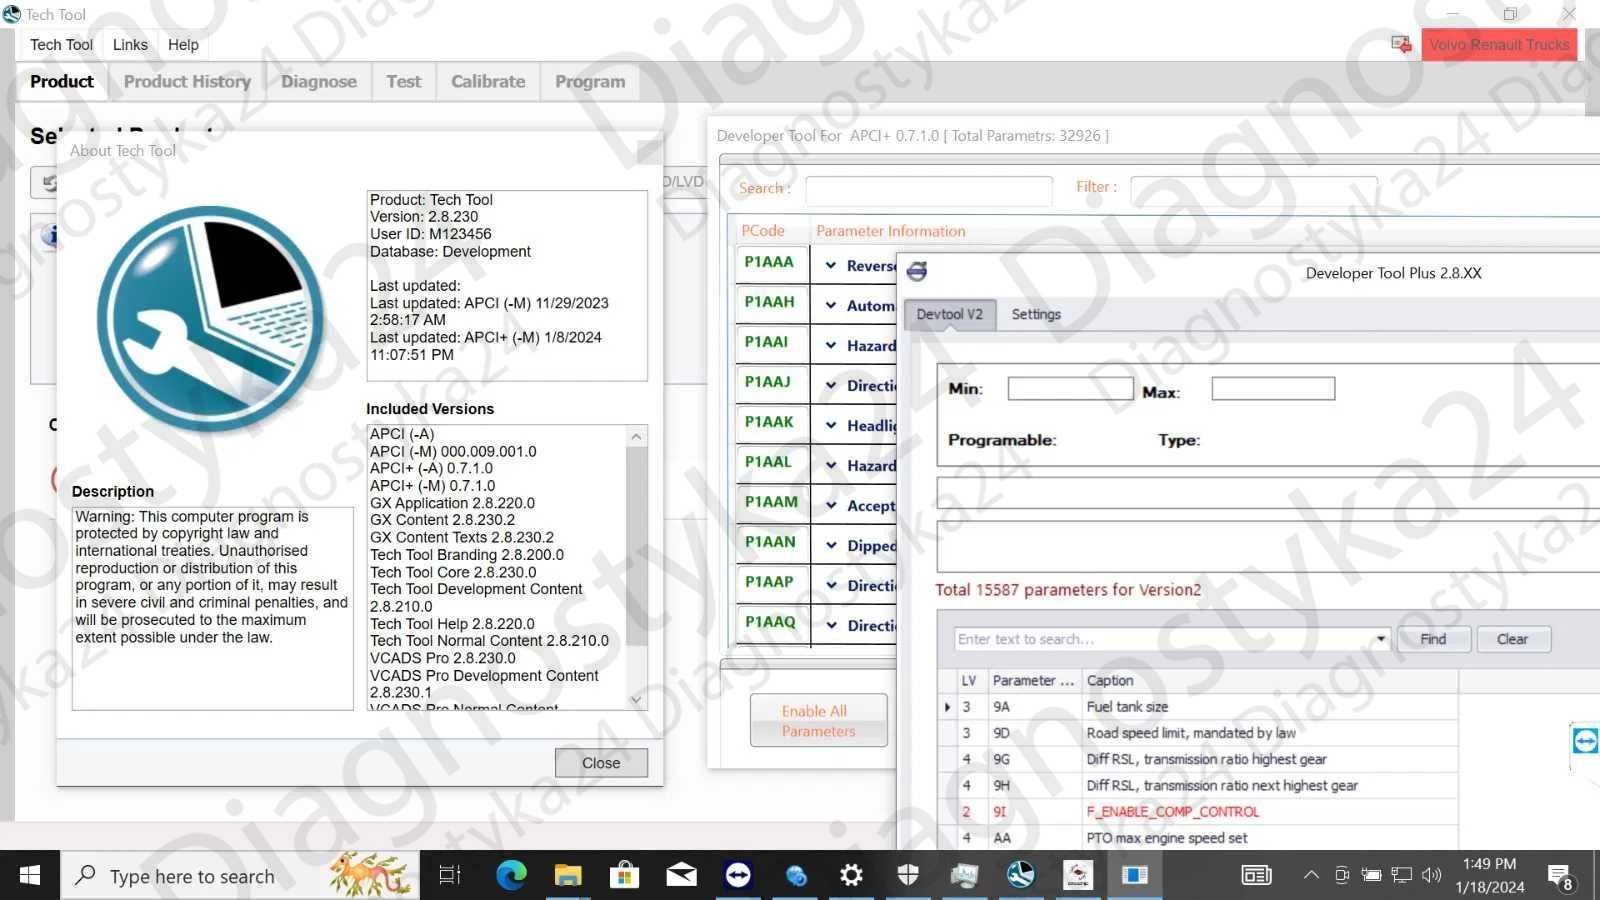Open Task View from the taskbar
Image resolution: width=1600 pixels, height=900 pixels.
pos(450,875)
